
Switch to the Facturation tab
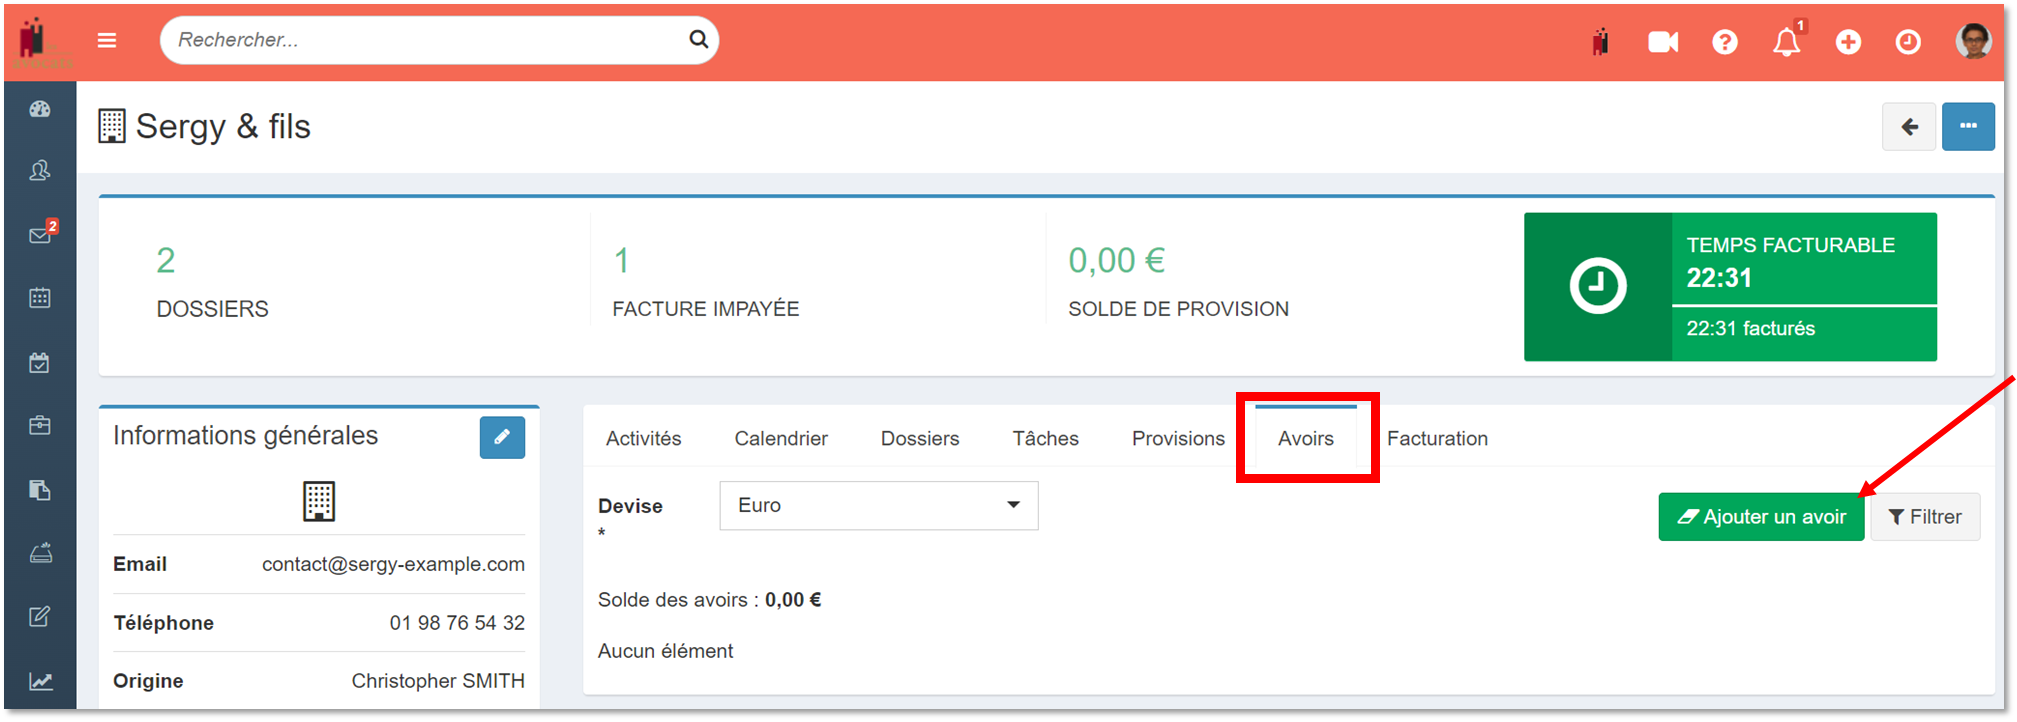pyautogui.click(x=1436, y=439)
